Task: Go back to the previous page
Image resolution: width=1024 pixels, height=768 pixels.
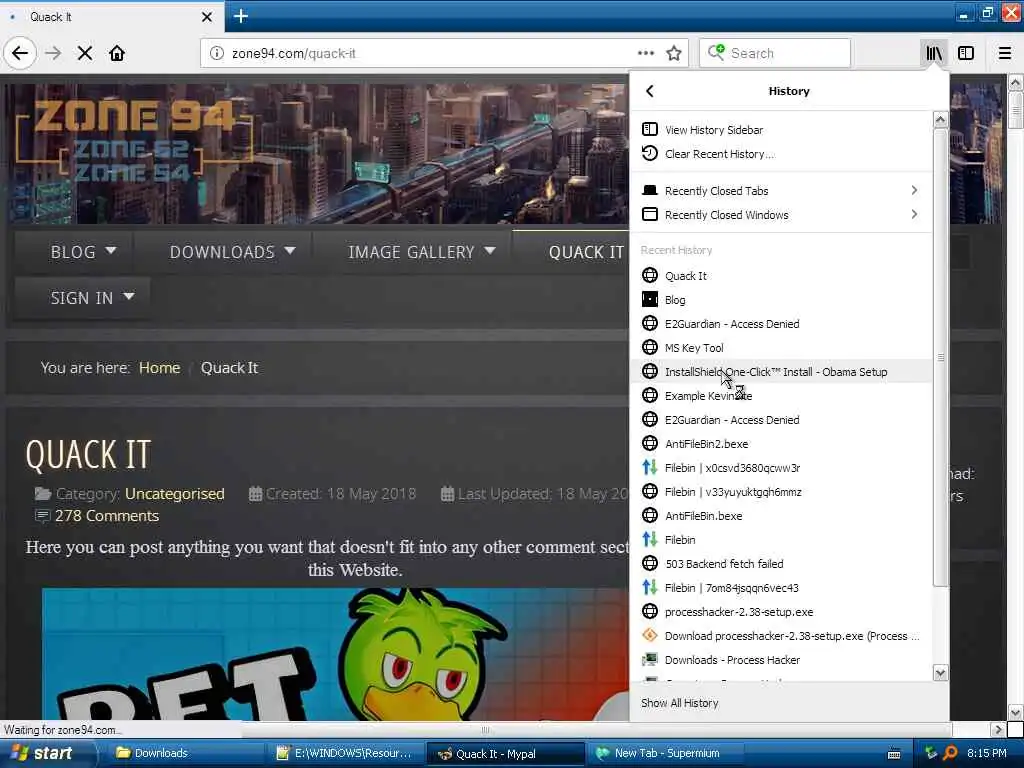Action: pos(20,53)
